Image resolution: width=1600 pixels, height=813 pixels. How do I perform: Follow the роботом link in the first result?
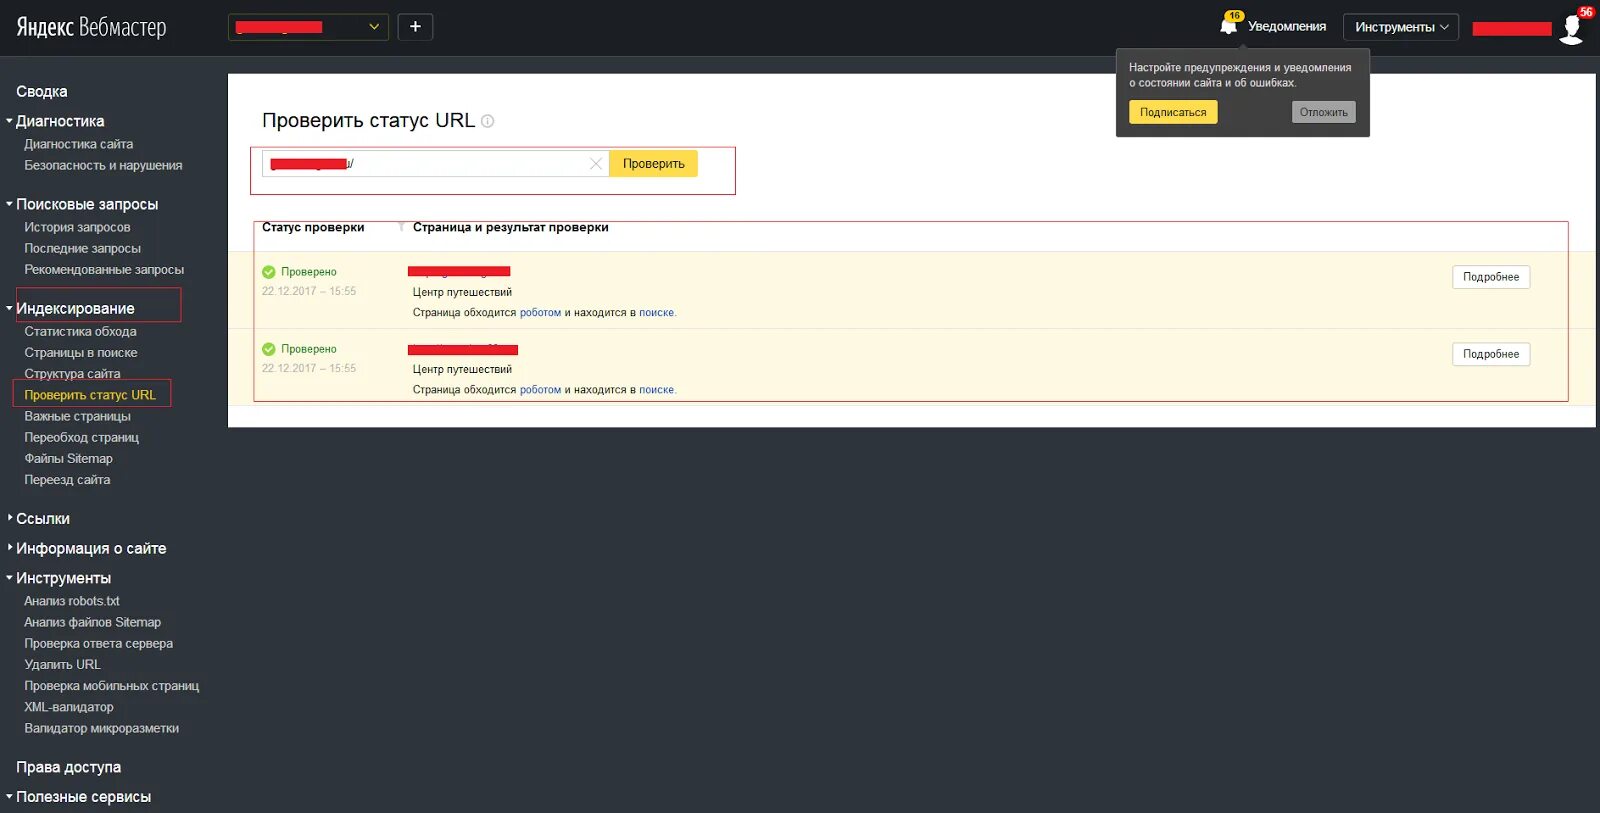540,312
